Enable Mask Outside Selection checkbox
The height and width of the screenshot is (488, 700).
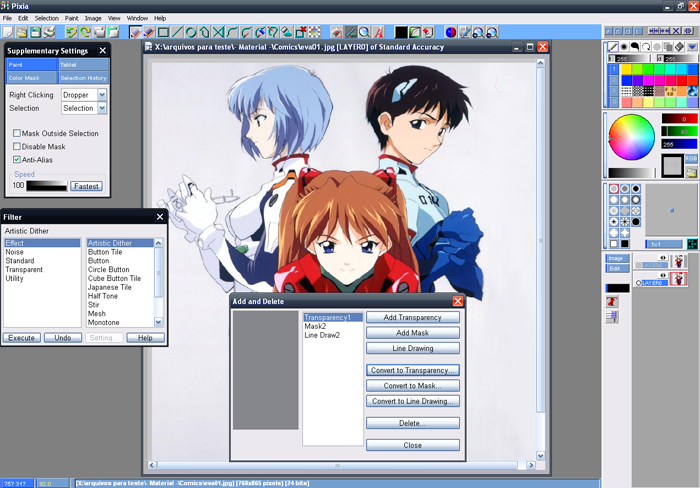tap(17, 133)
